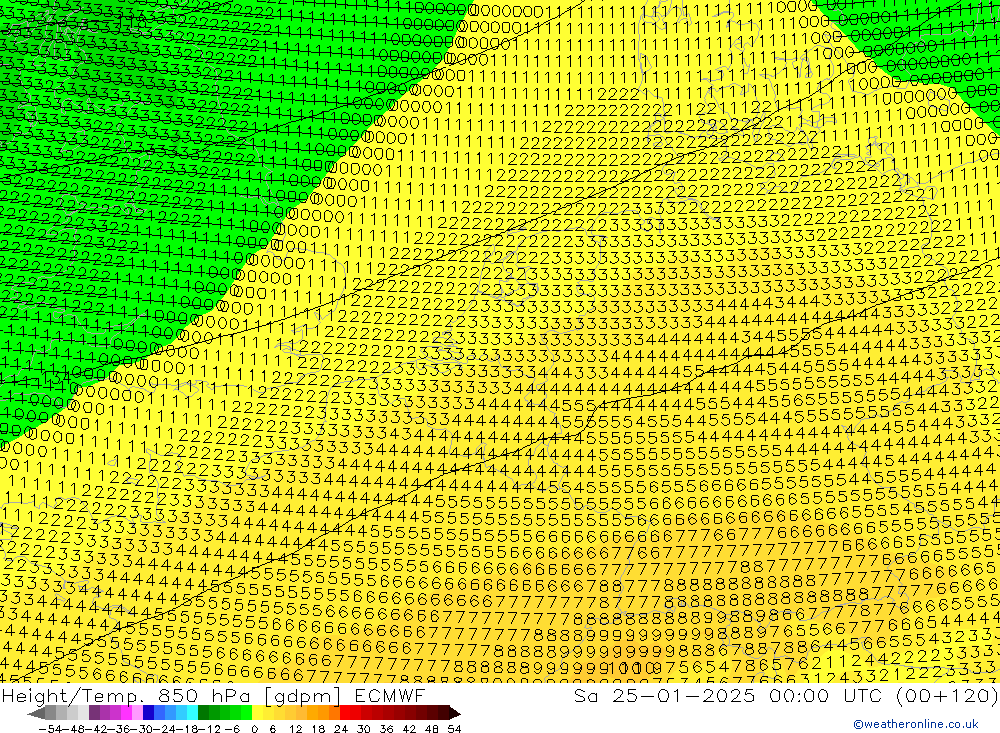Viewport: 1000px width, 733px height.
Task: Click the '(00+120)' forecast hour text
Action: pyautogui.click(x=946, y=695)
